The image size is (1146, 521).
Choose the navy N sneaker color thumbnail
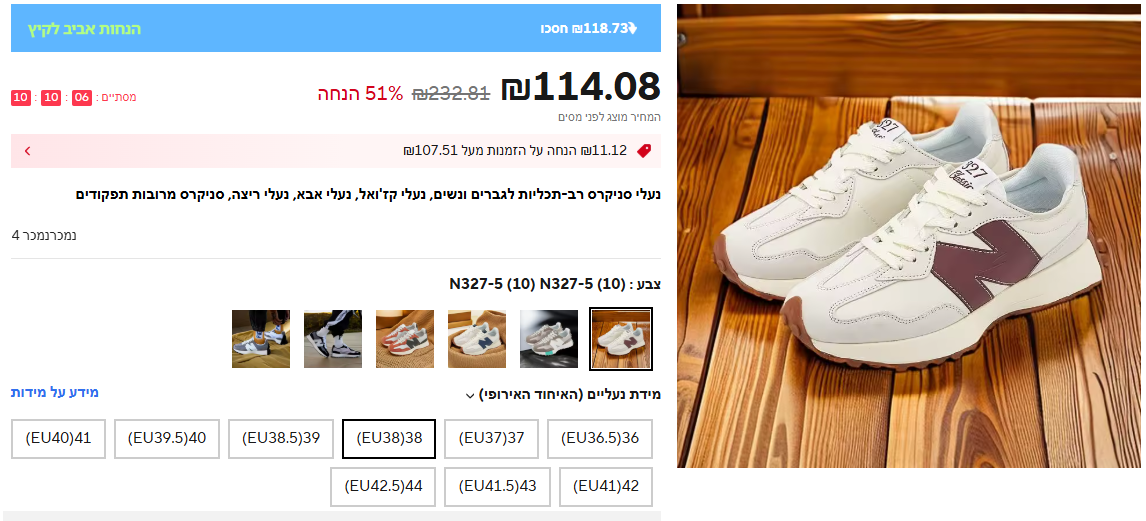[x=477, y=339]
